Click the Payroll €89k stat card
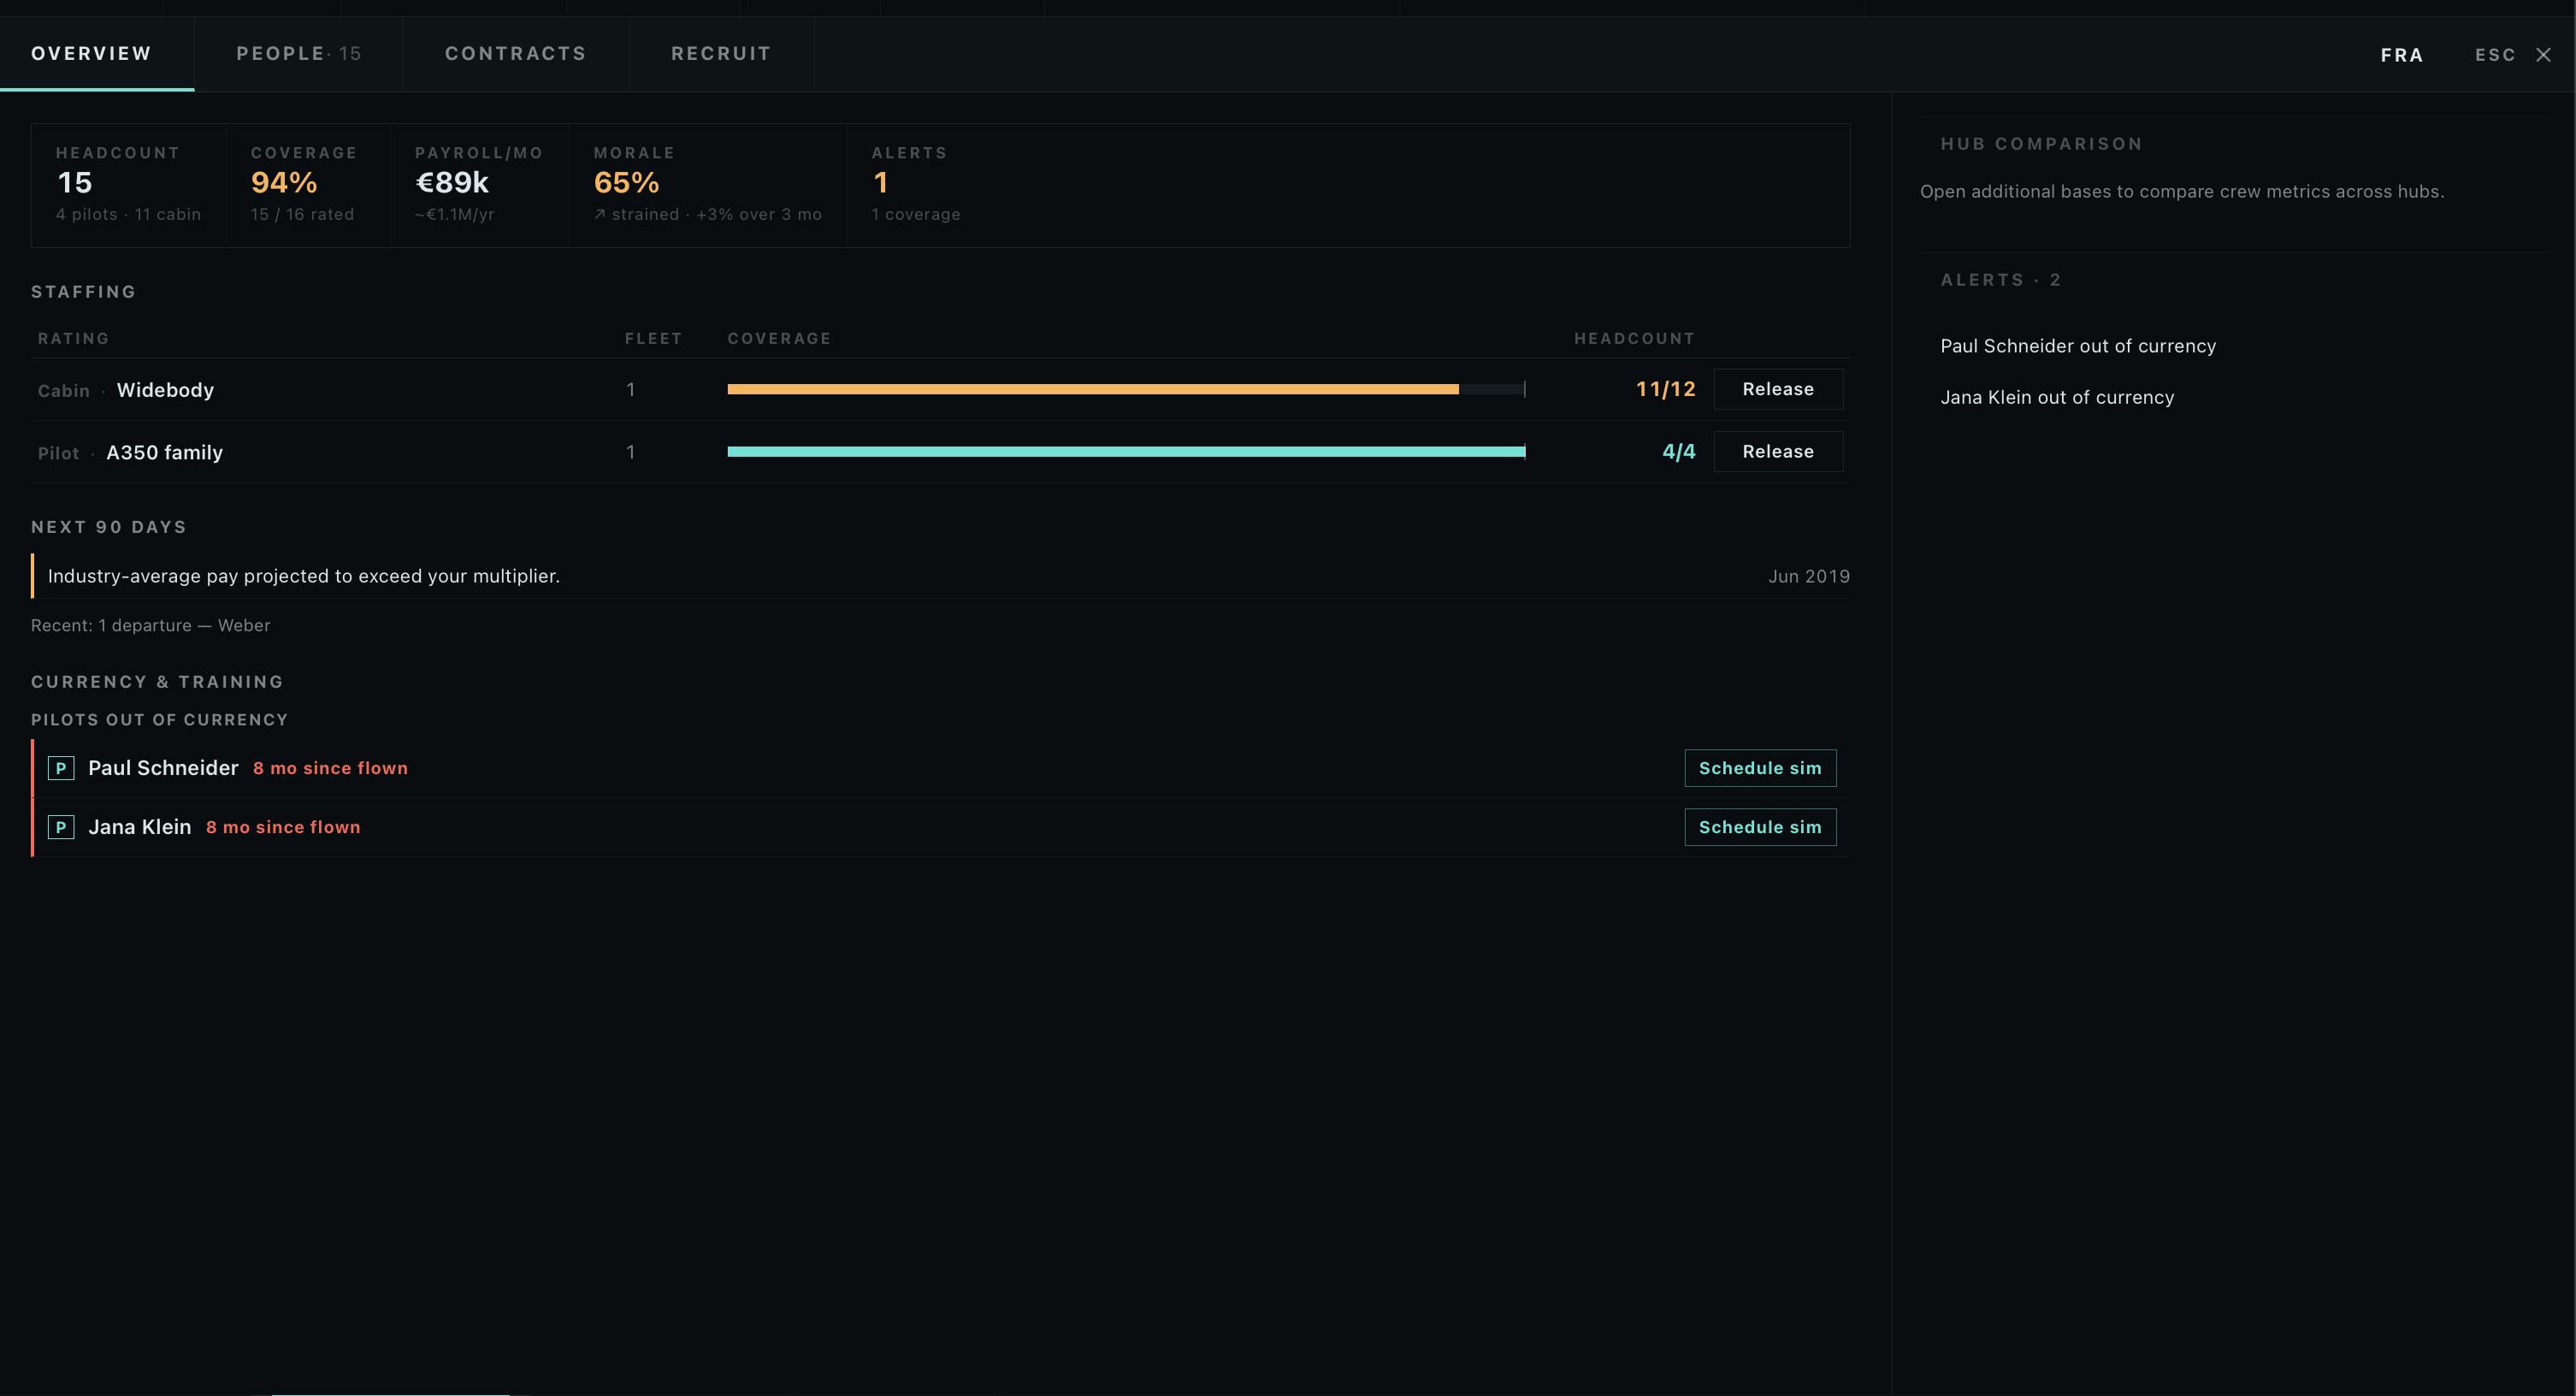 click(x=479, y=185)
